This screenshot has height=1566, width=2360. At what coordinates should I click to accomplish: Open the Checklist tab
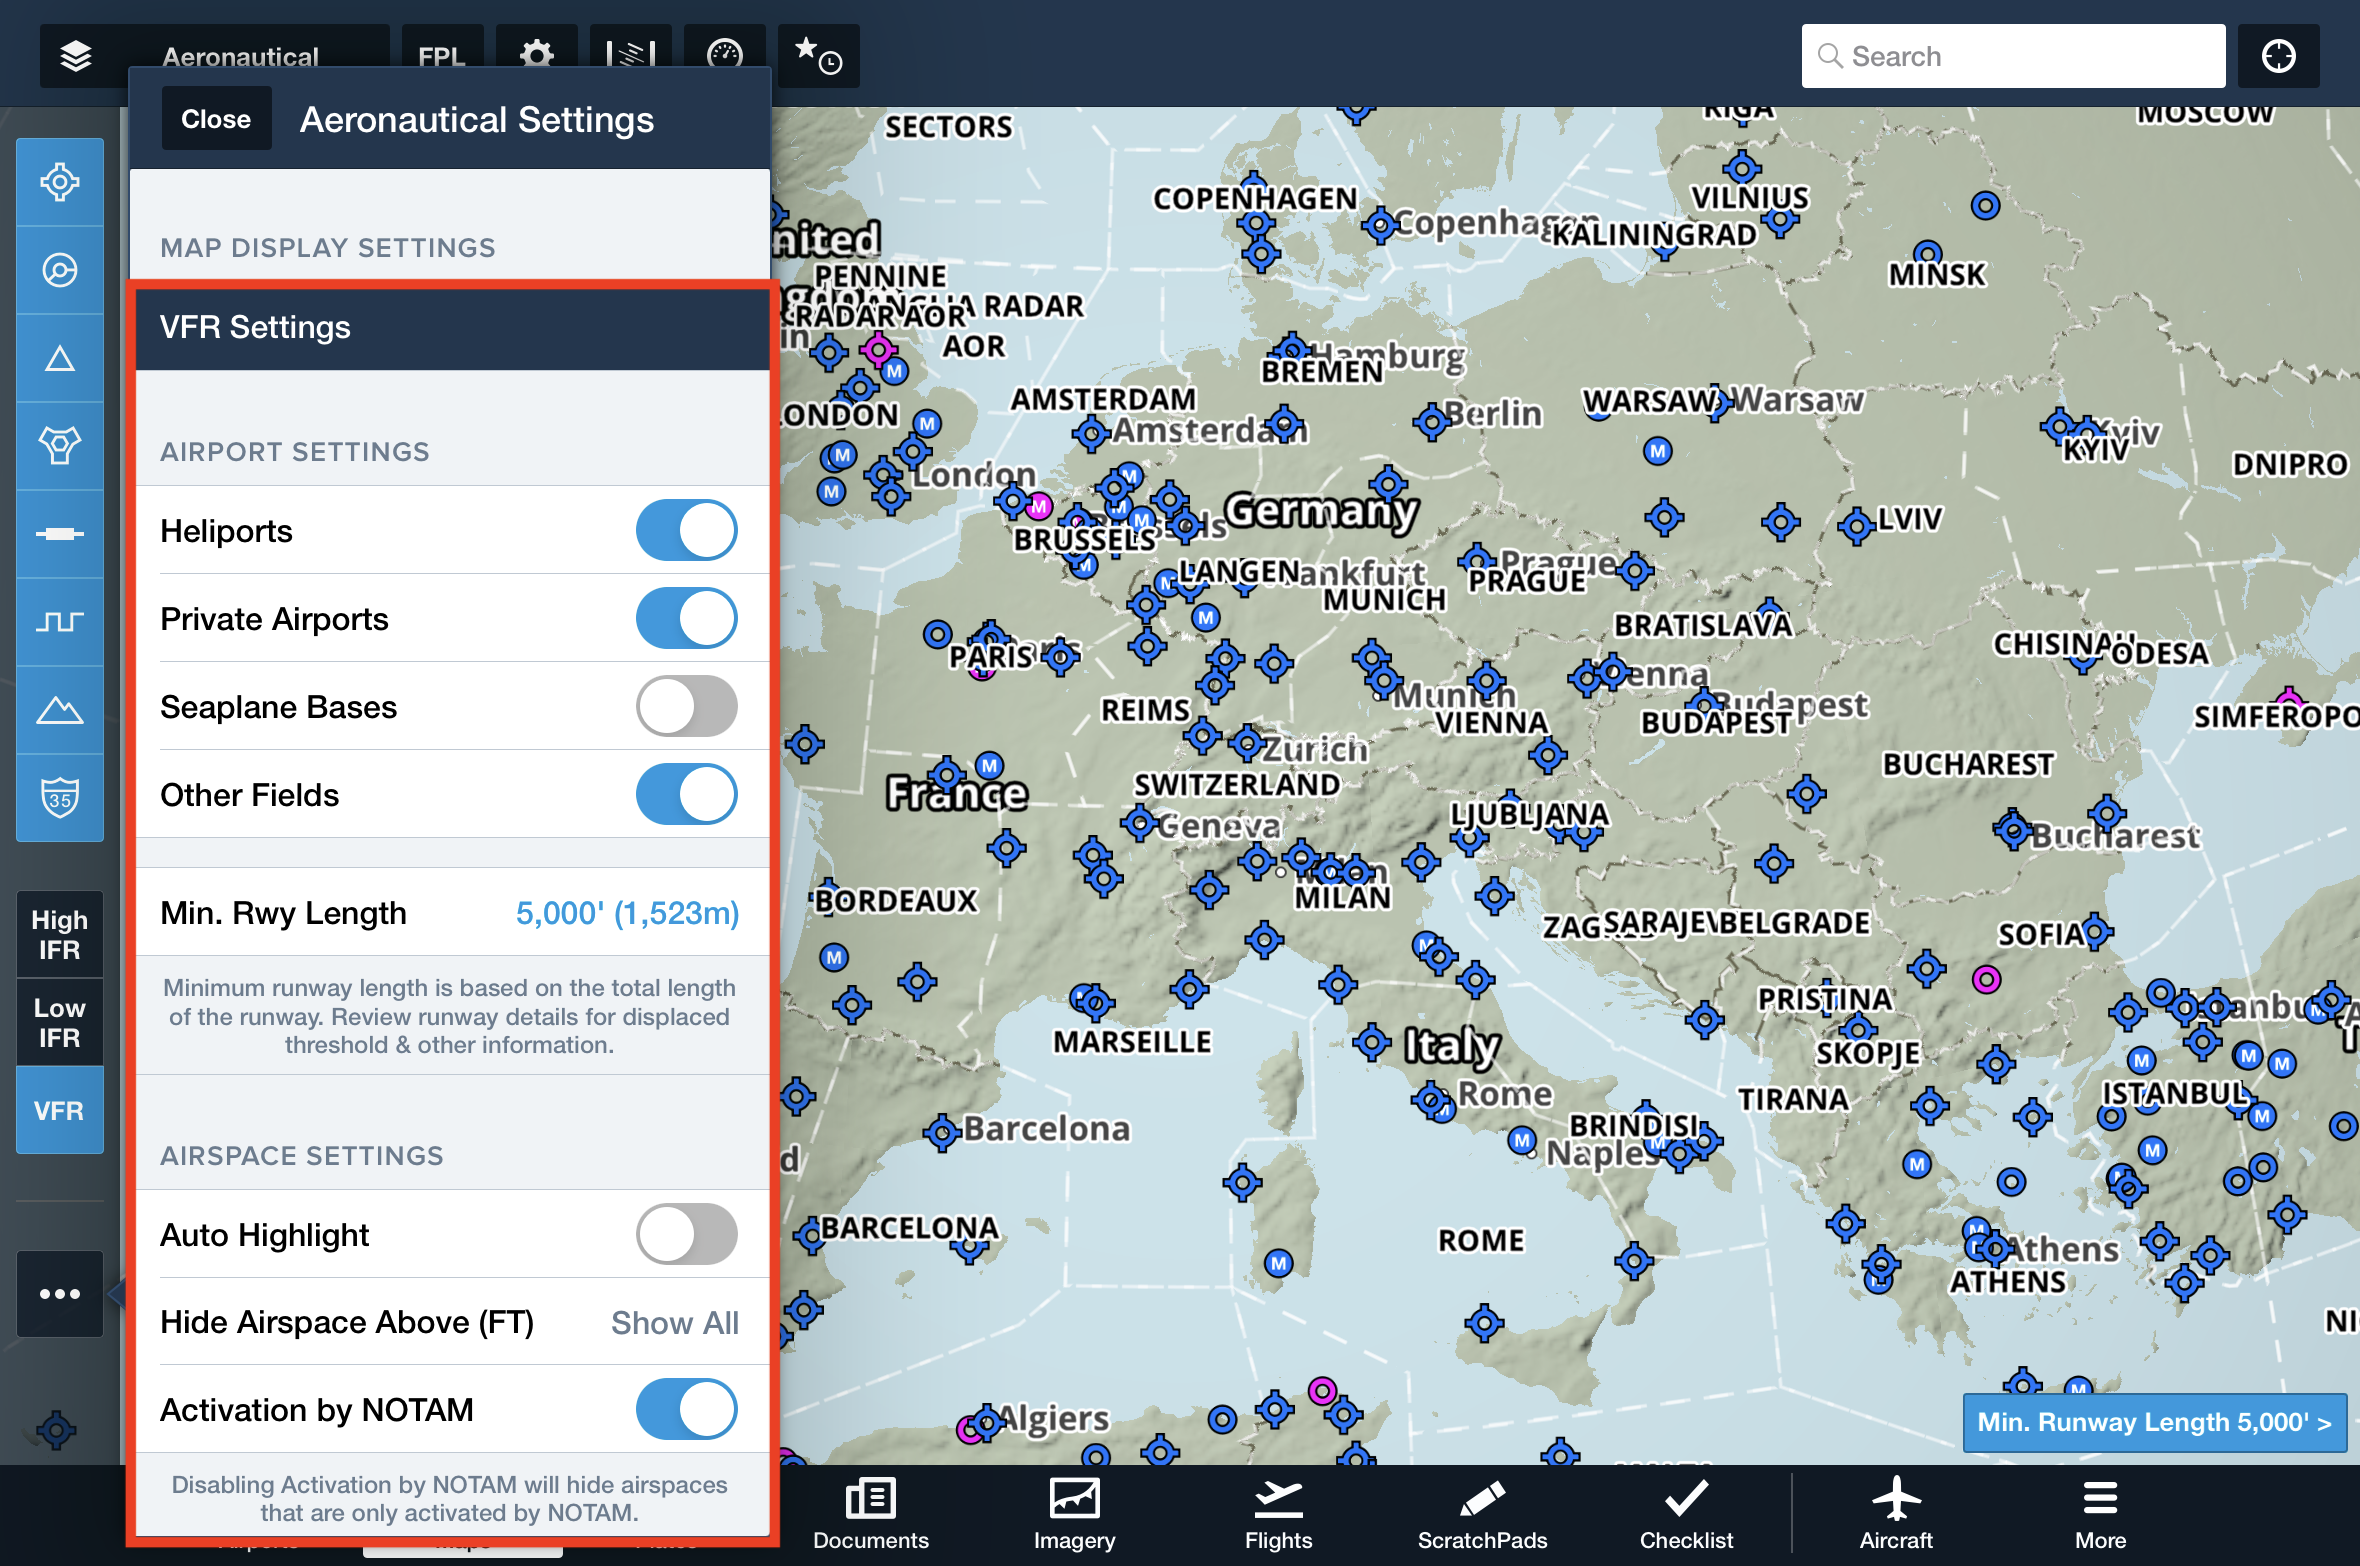[1687, 1515]
